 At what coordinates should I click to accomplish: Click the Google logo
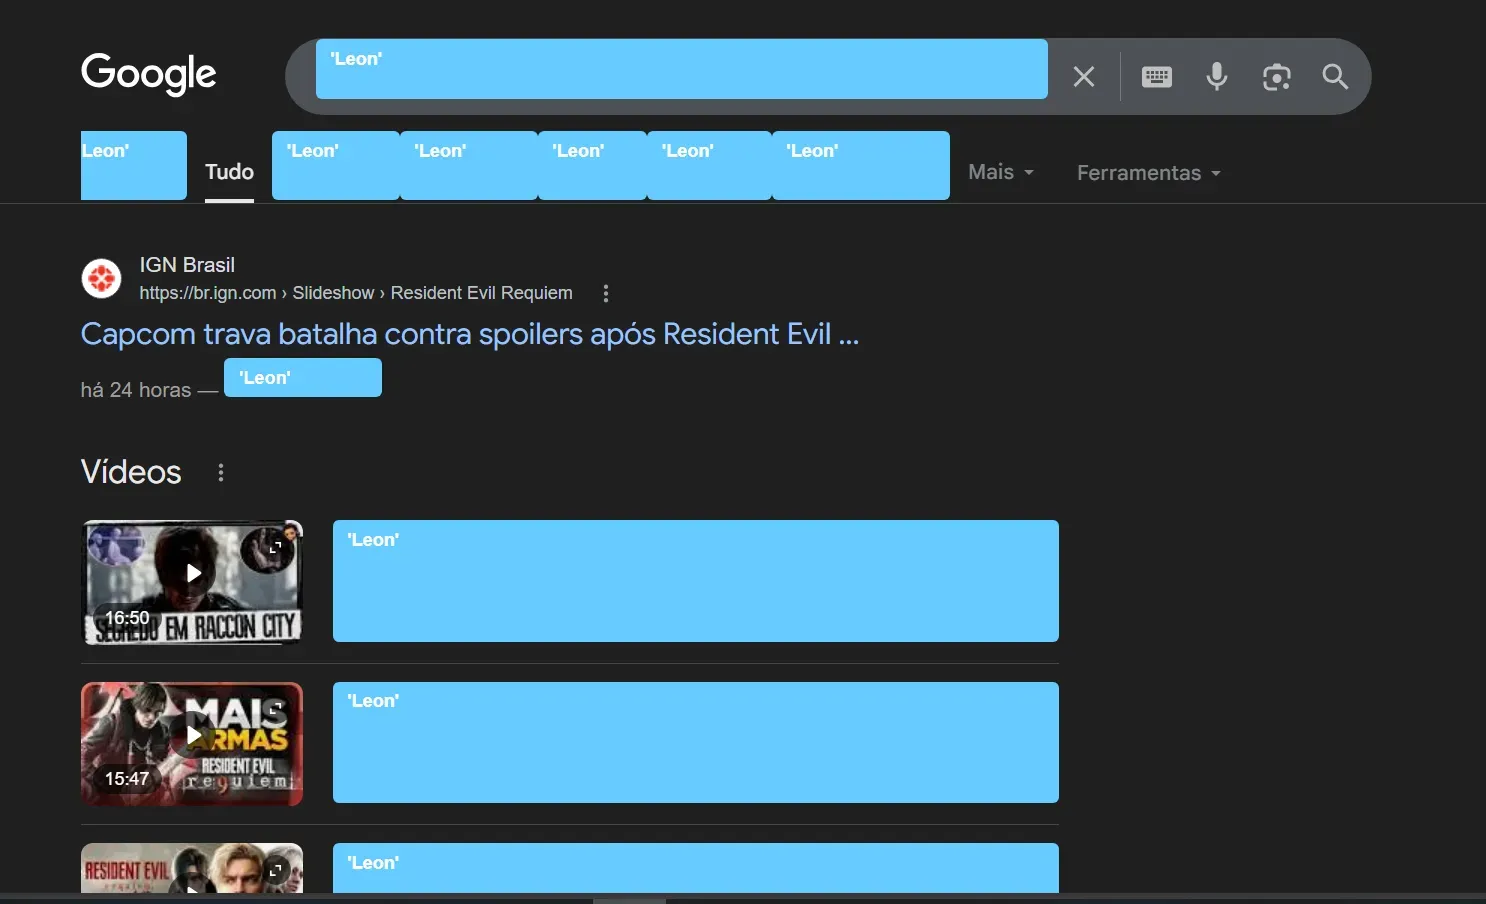pos(148,74)
